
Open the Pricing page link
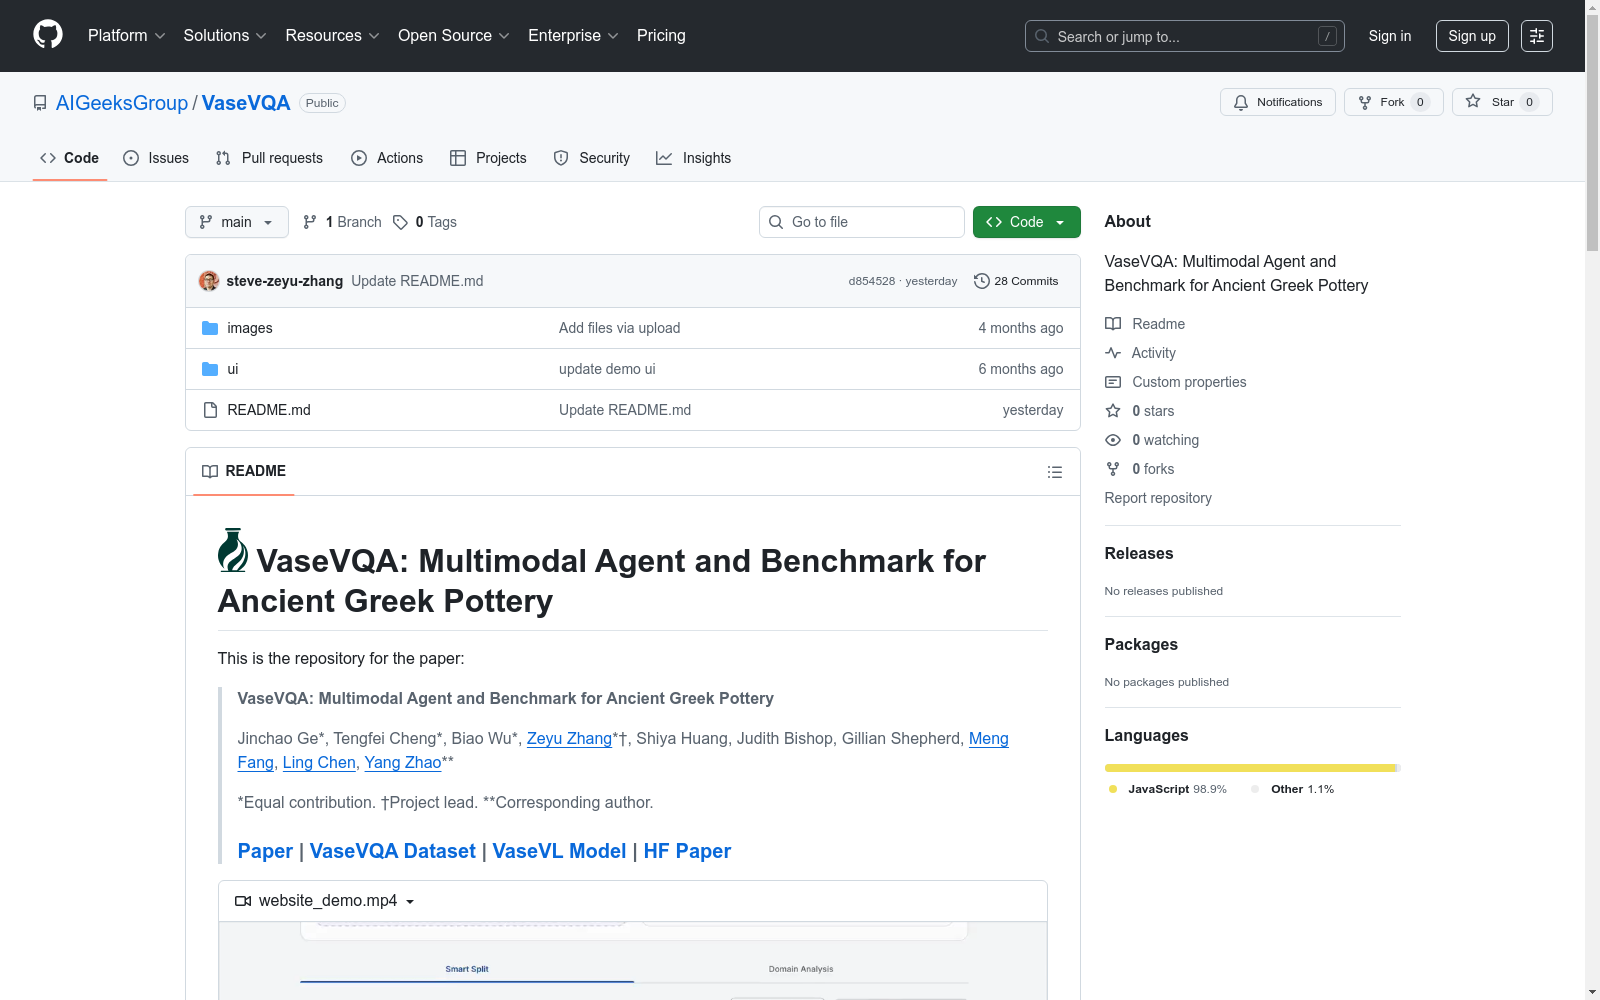[x=661, y=36]
